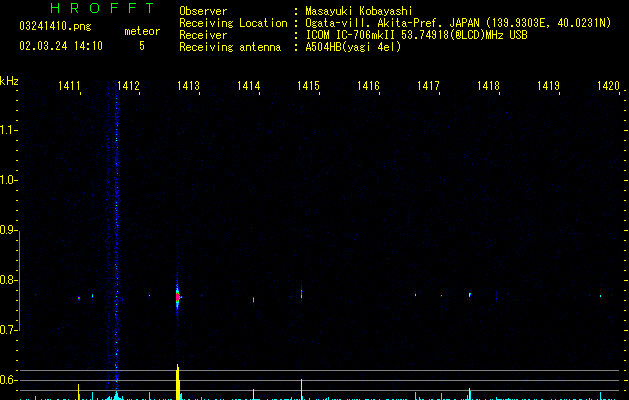629x400 pixels.
Task: Click the Observer label
Action: pos(203,11)
